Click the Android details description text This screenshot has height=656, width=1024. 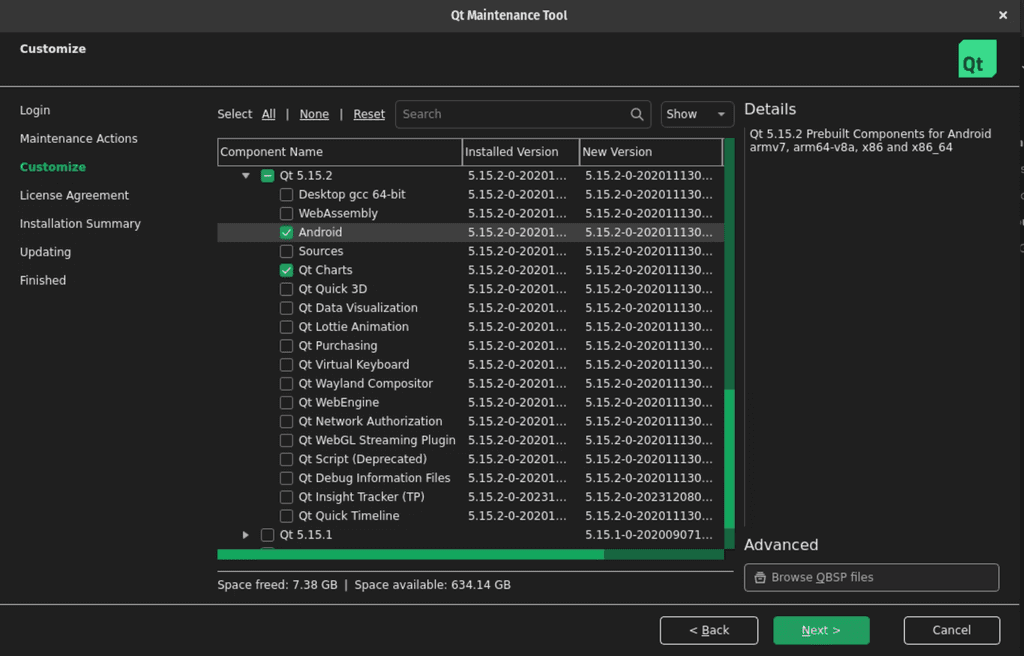click(870, 140)
